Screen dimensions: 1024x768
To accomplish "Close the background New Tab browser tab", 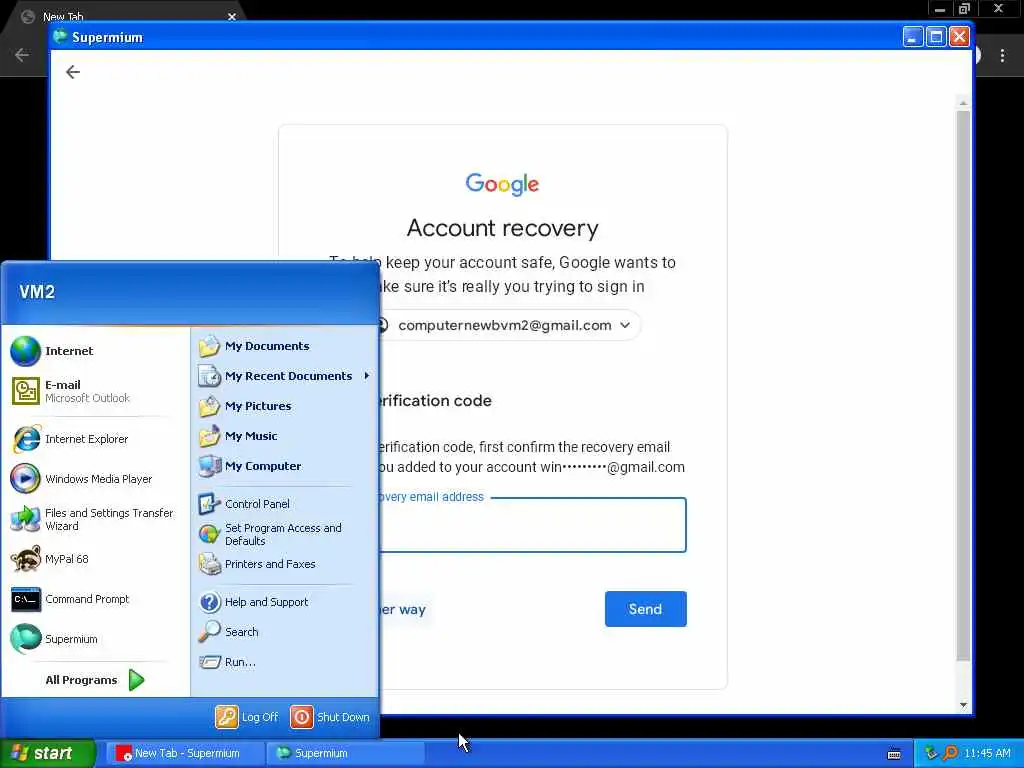I will pos(232,17).
